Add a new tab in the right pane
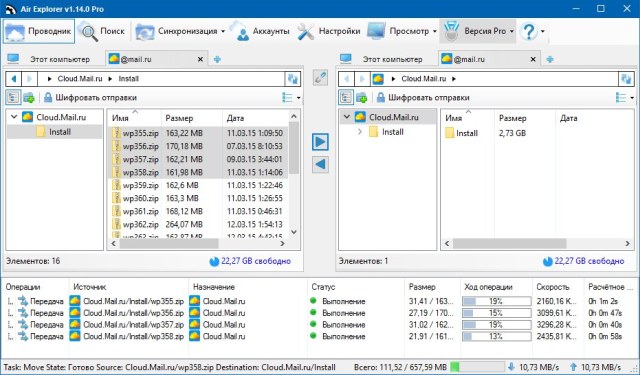This screenshot has height=375, width=640. (x=550, y=60)
